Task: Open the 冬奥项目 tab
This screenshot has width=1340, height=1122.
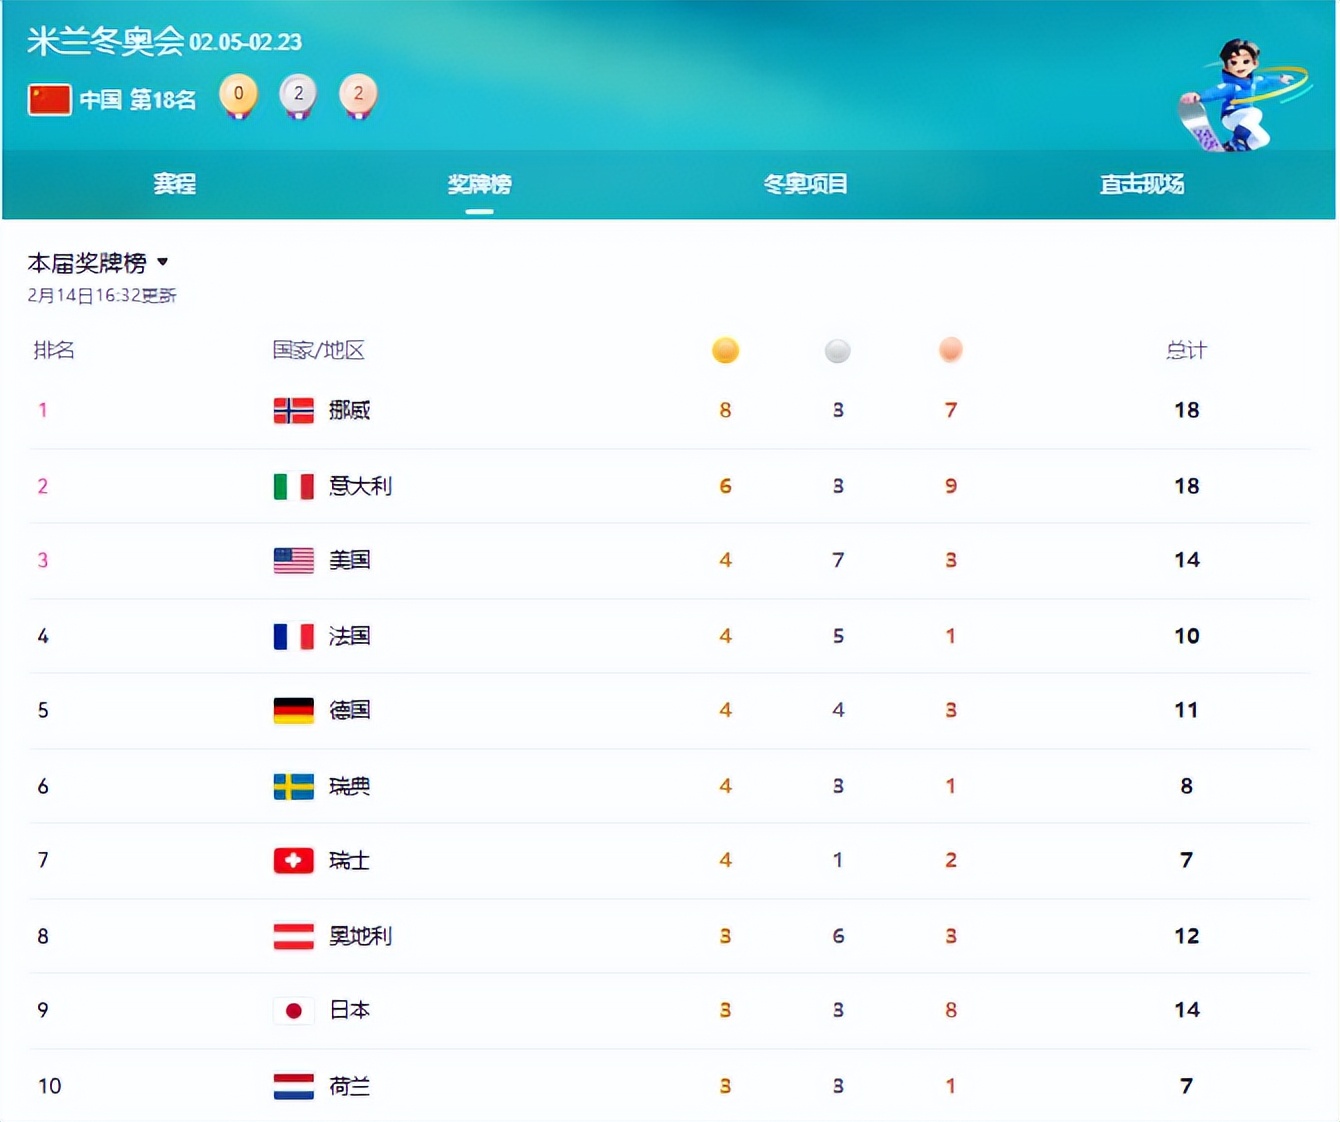Action: pyautogui.click(x=805, y=184)
